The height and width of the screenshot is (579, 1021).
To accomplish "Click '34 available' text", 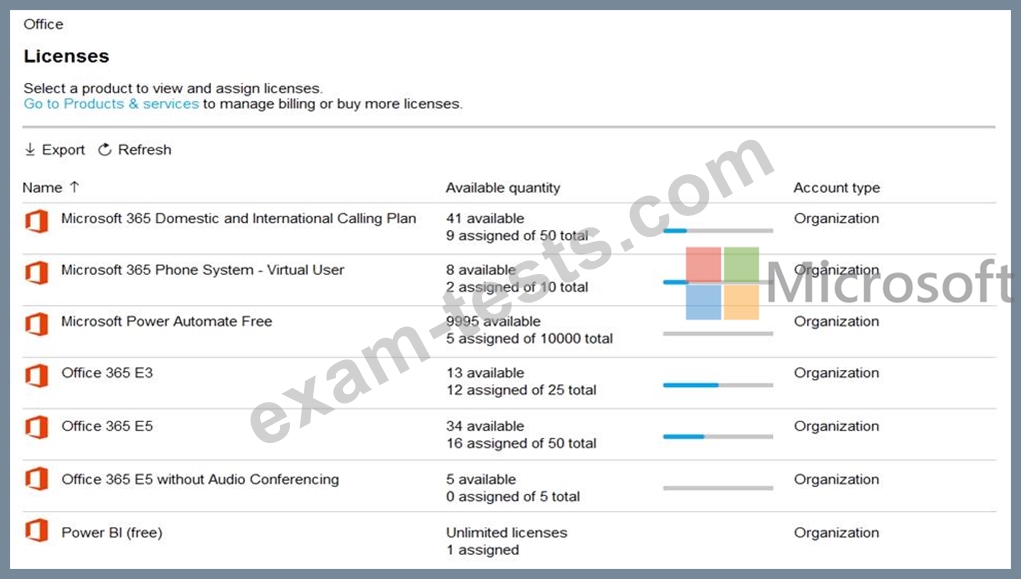I will pos(485,426).
